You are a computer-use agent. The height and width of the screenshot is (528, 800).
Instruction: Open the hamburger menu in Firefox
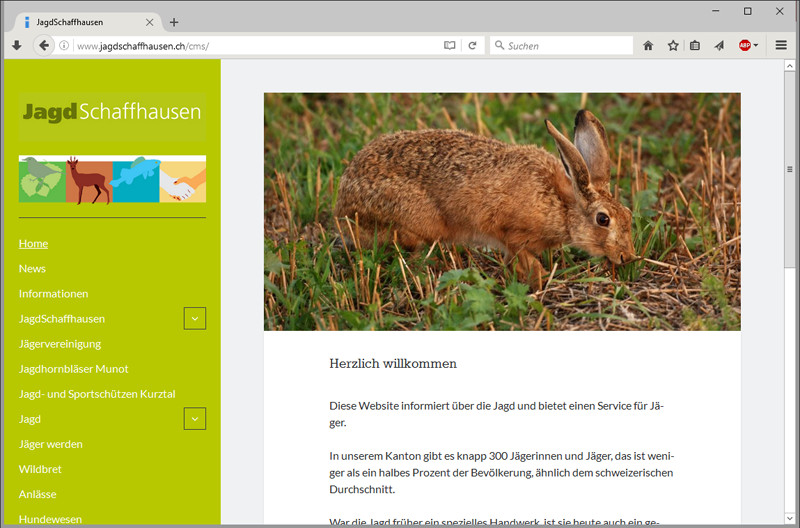coord(781,45)
